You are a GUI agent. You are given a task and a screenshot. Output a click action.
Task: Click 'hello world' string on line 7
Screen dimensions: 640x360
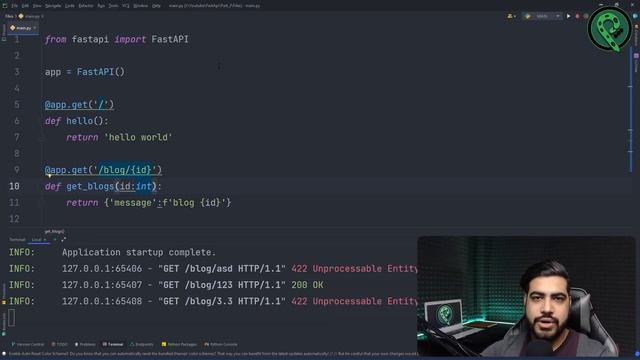(138, 137)
